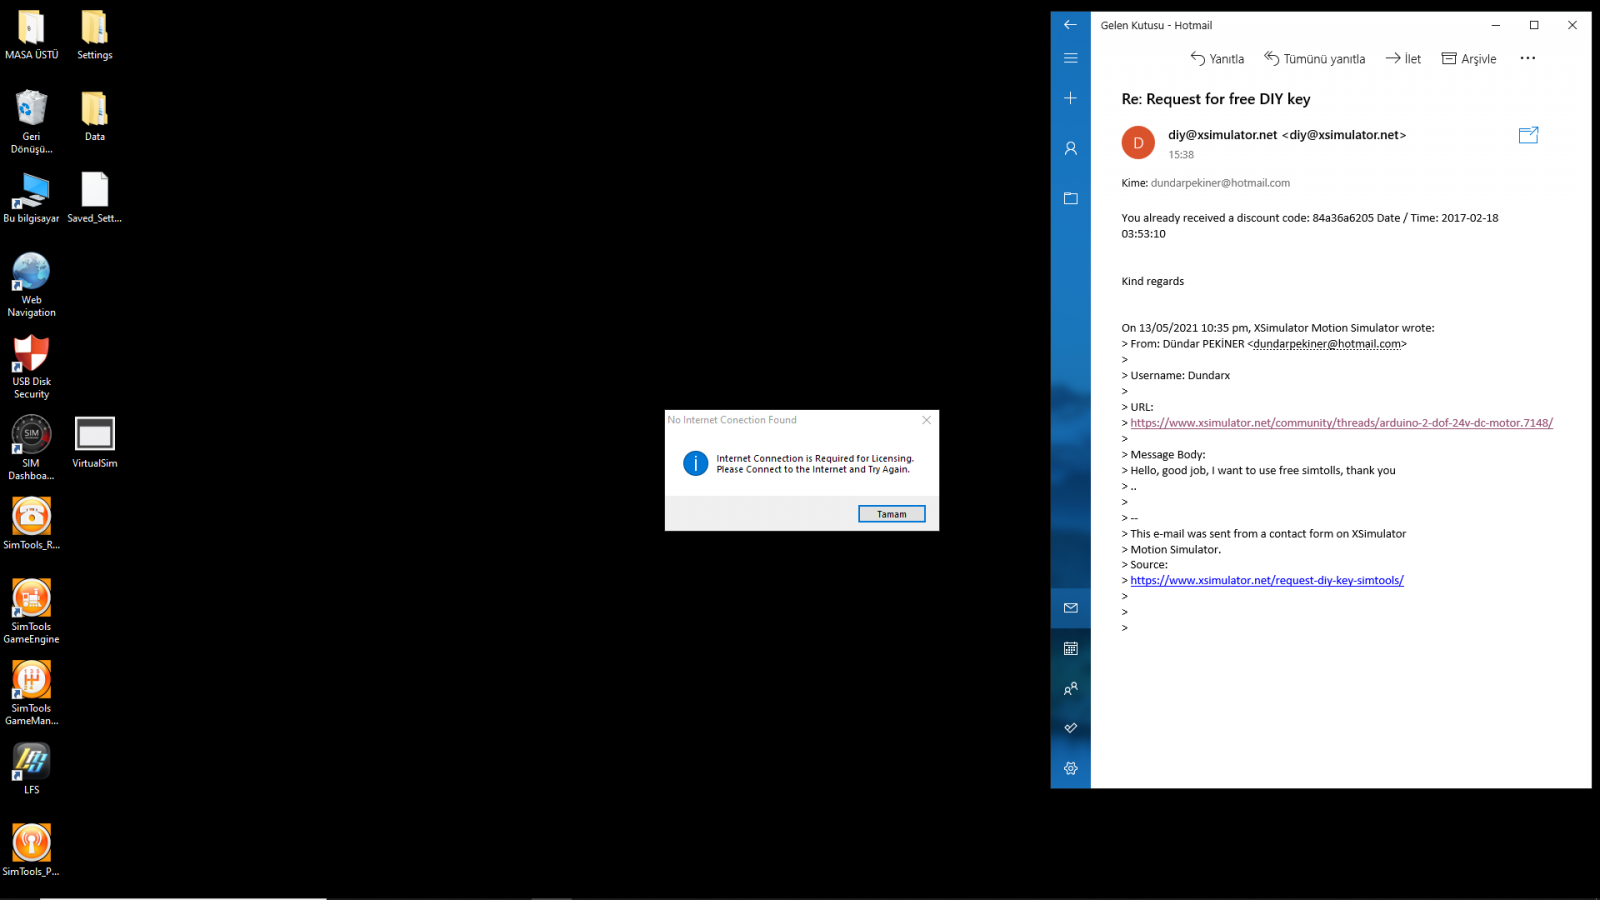Close the Gelen Kutusu - Hotmail window
Screen dimensions: 1600x900
click(1572, 25)
